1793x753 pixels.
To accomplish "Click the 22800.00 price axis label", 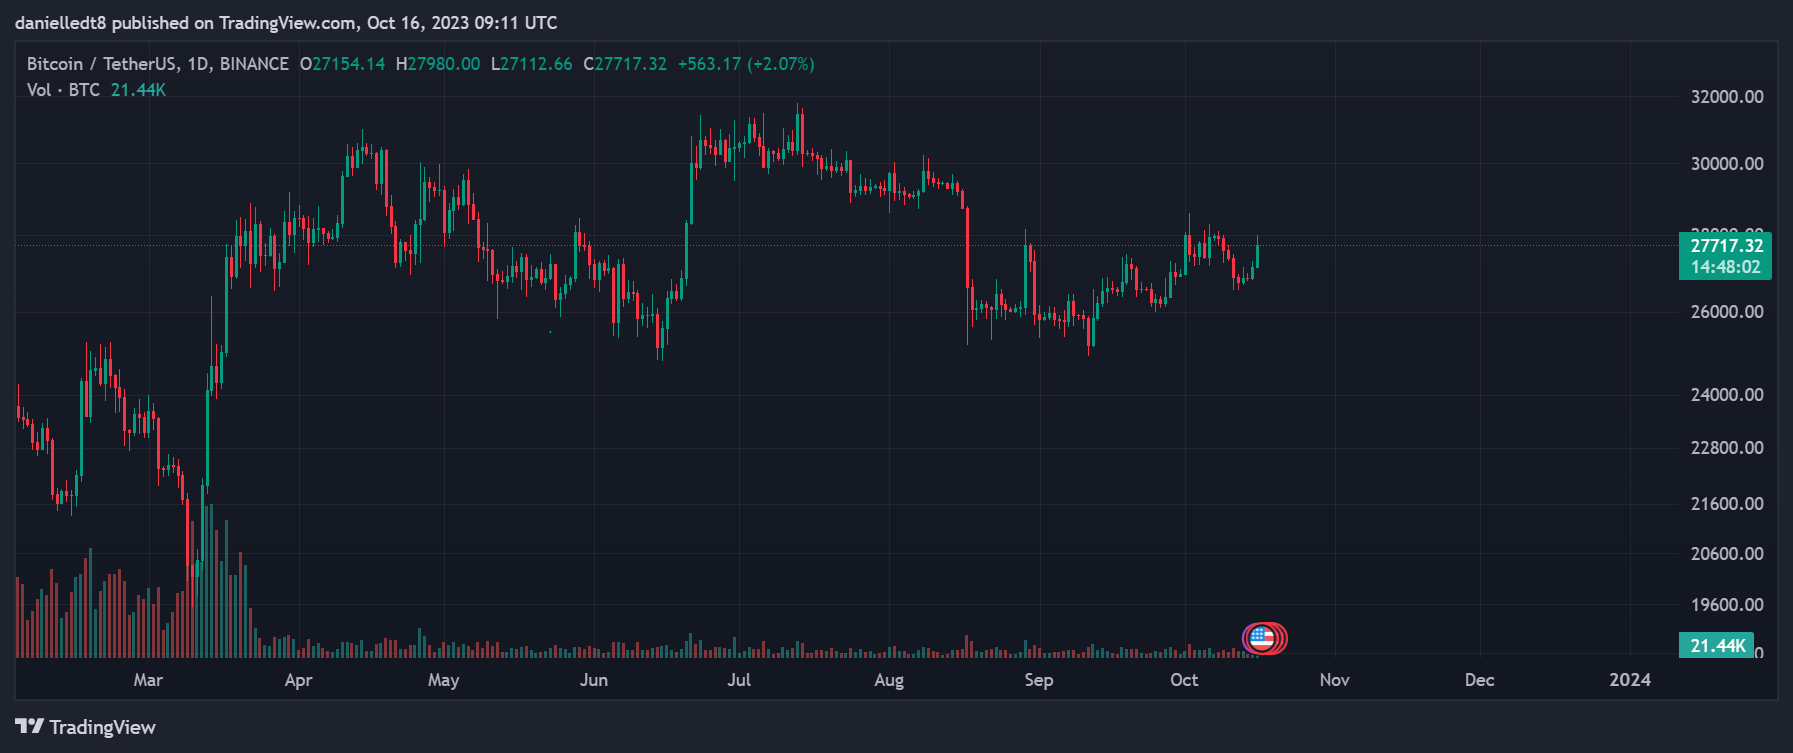I will pyautogui.click(x=1727, y=448).
